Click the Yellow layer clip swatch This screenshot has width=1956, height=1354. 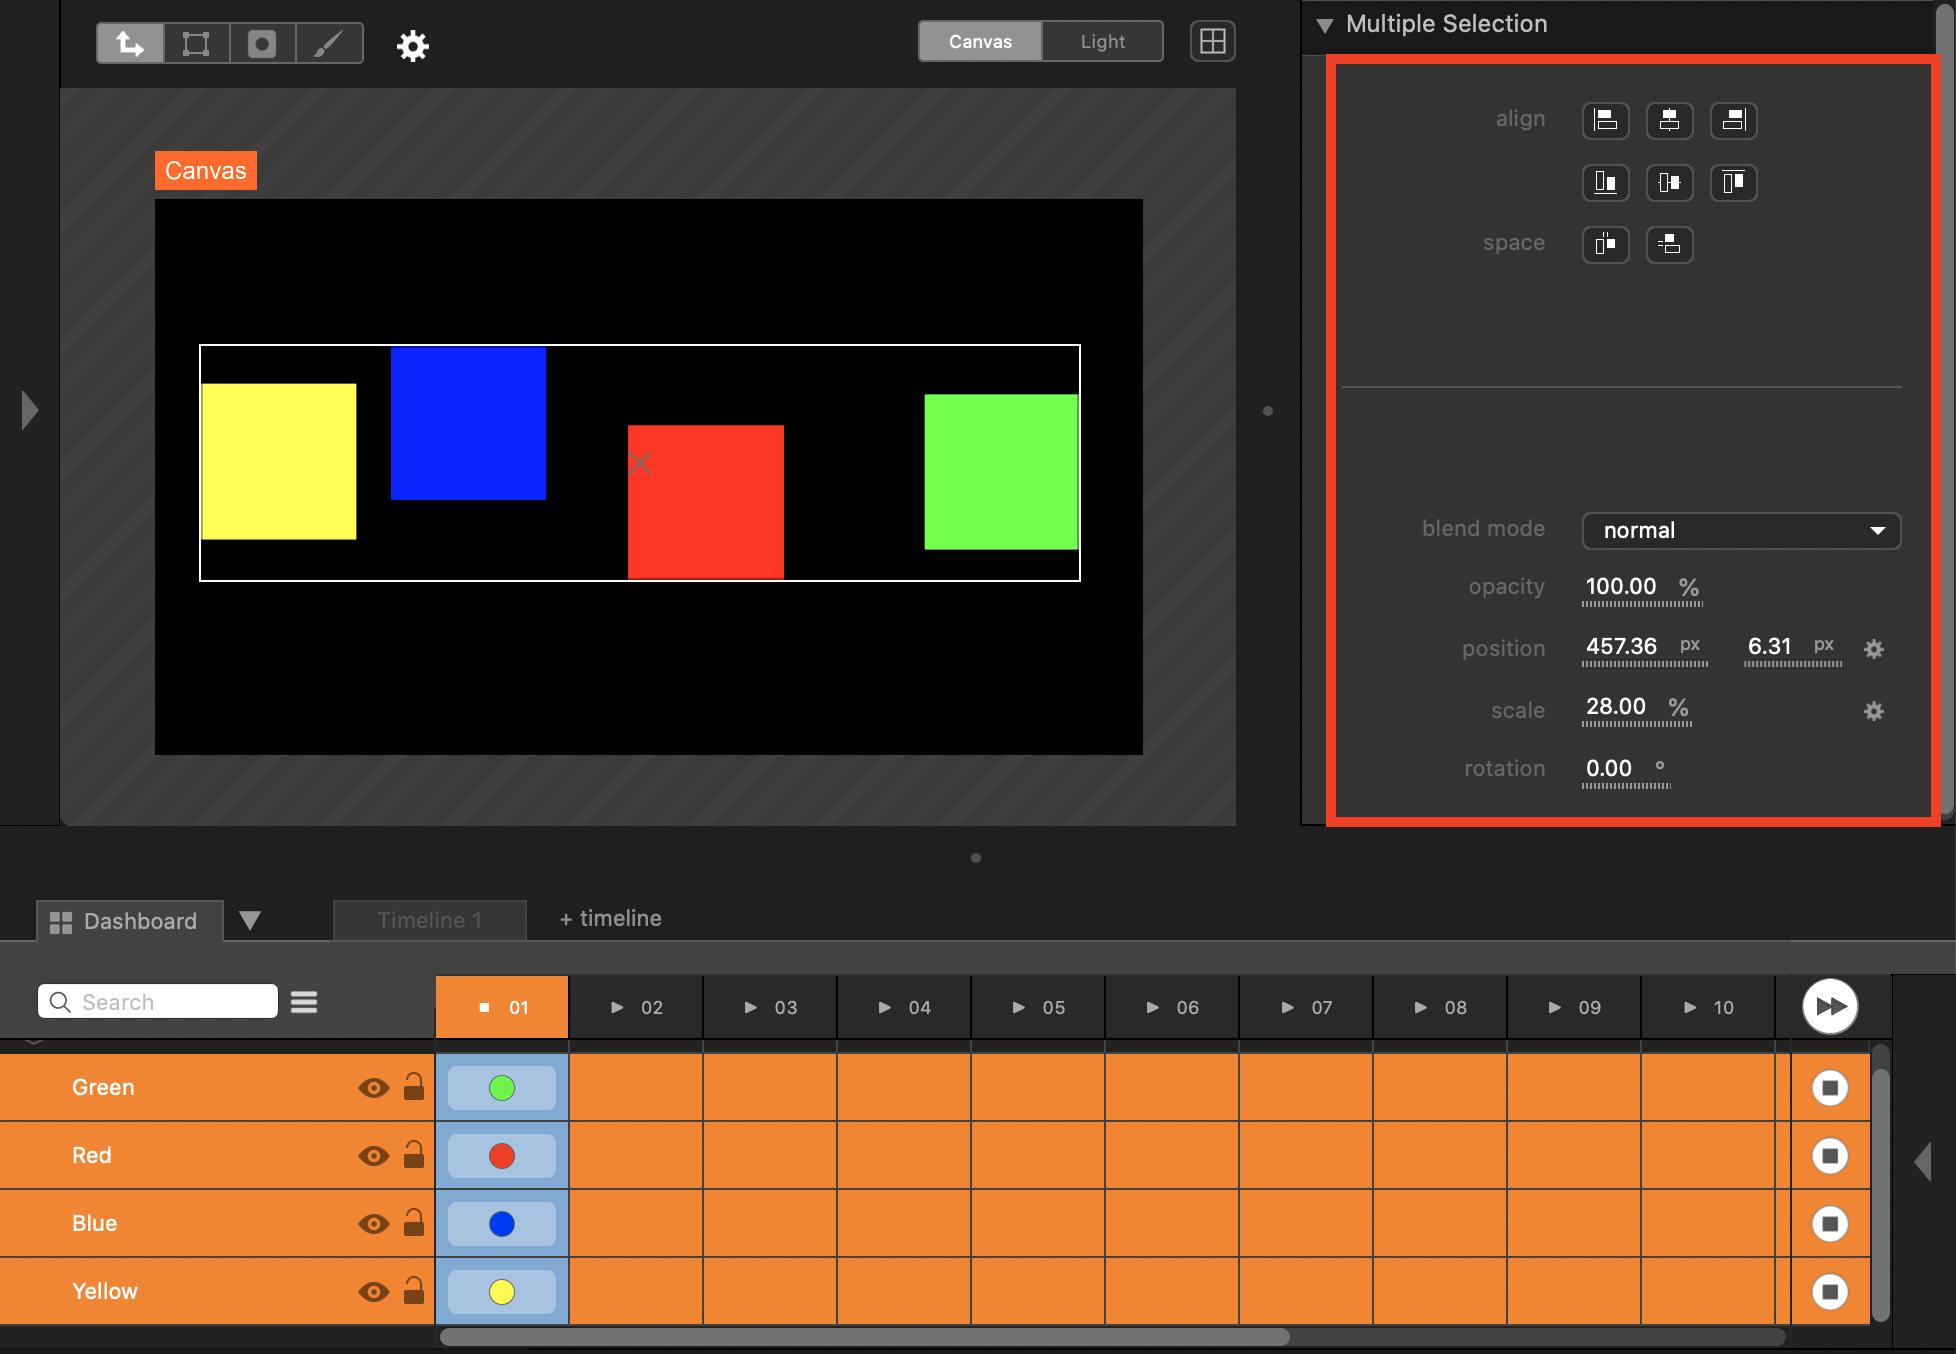501,1292
